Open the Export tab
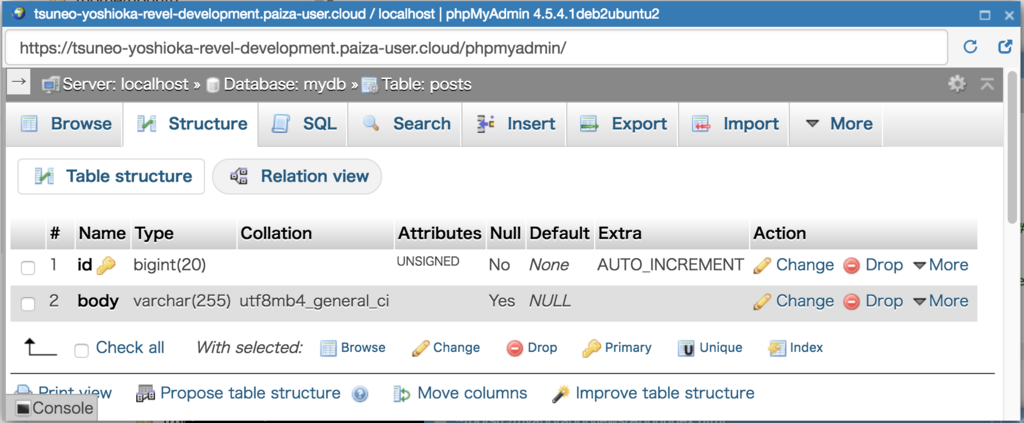Screen dimensions: 1024x423 622,124
